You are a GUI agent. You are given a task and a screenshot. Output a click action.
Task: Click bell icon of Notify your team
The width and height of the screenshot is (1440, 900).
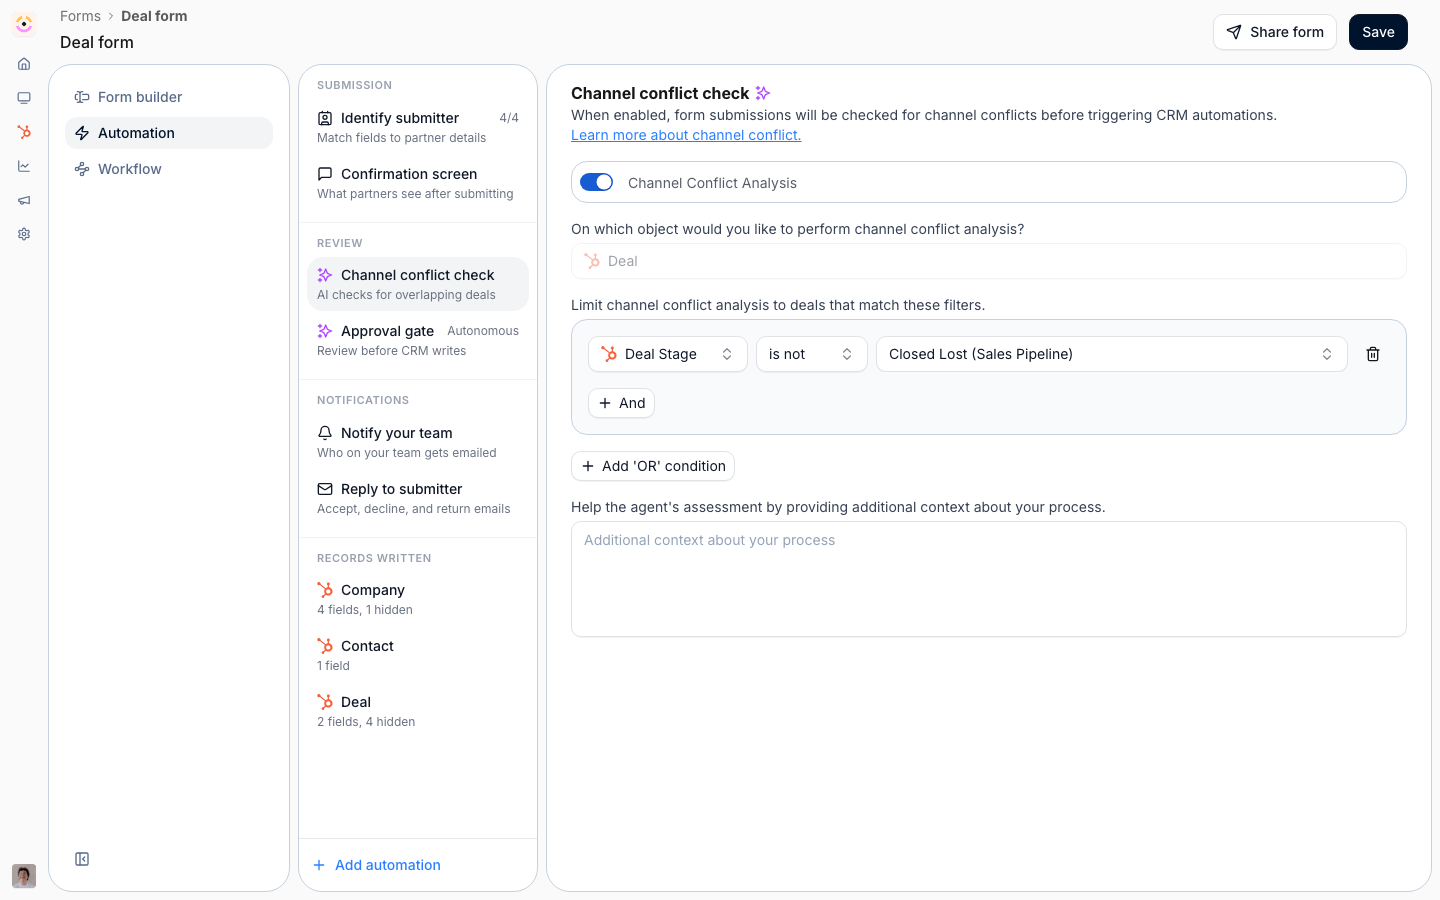[325, 433]
